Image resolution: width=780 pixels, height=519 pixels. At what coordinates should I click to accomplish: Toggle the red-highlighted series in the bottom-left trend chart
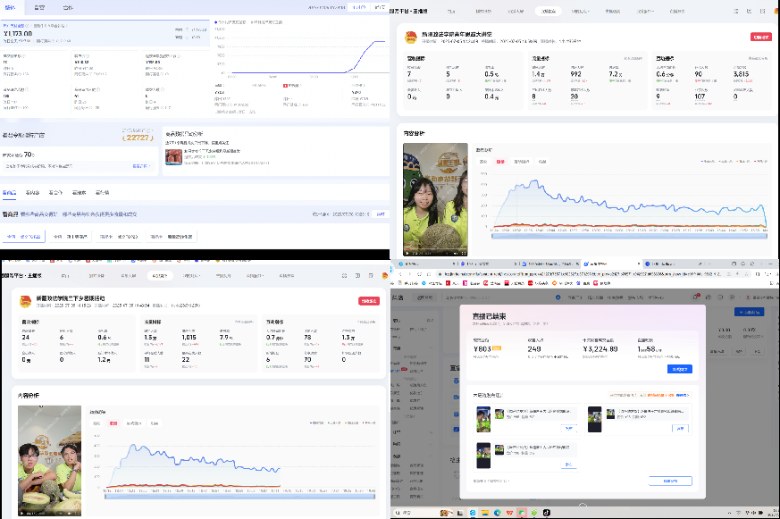pyautogui.click(x=113, y=423)
